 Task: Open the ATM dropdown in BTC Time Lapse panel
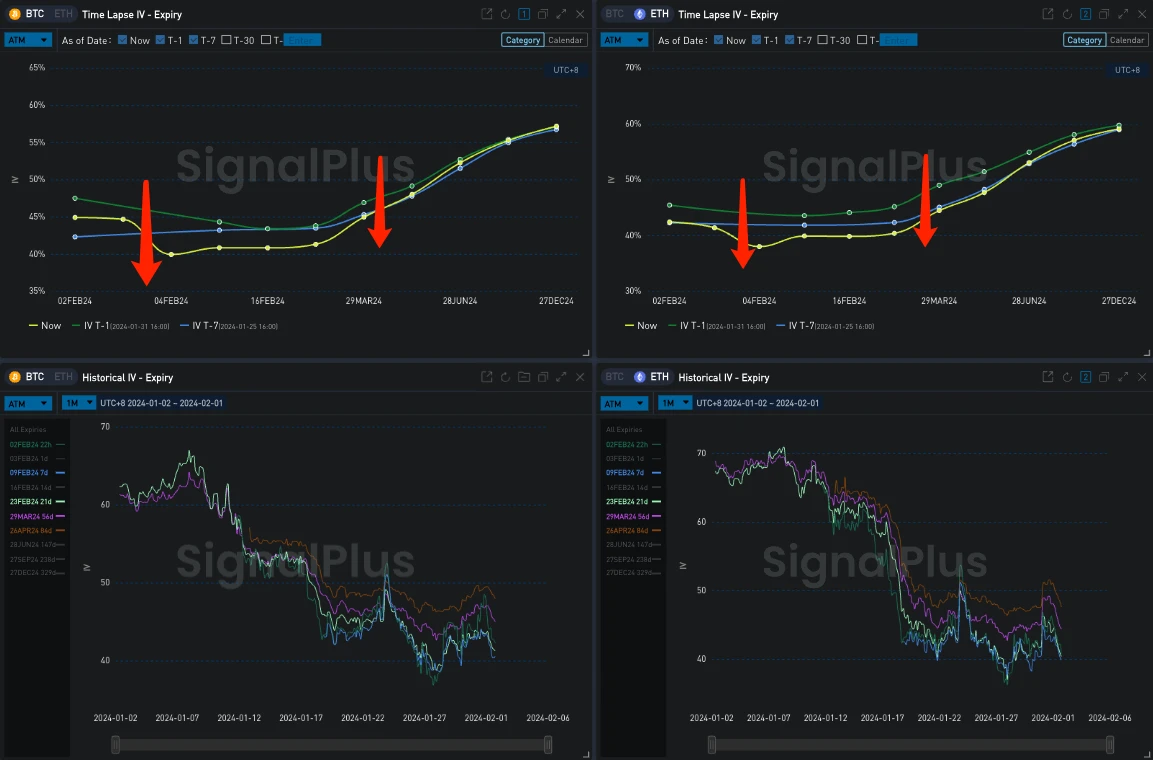[x=28, y=40]
